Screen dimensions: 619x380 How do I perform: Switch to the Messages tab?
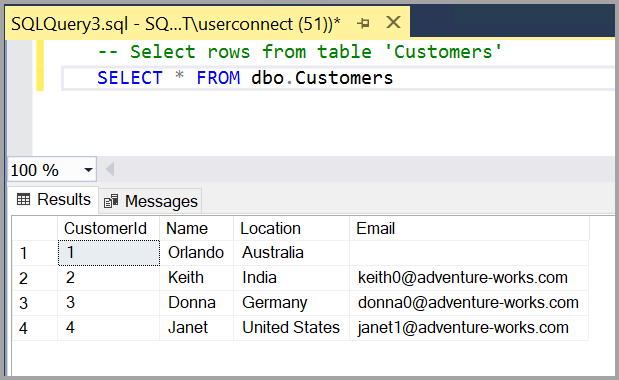pyautogui.click(x=150, y=201)
